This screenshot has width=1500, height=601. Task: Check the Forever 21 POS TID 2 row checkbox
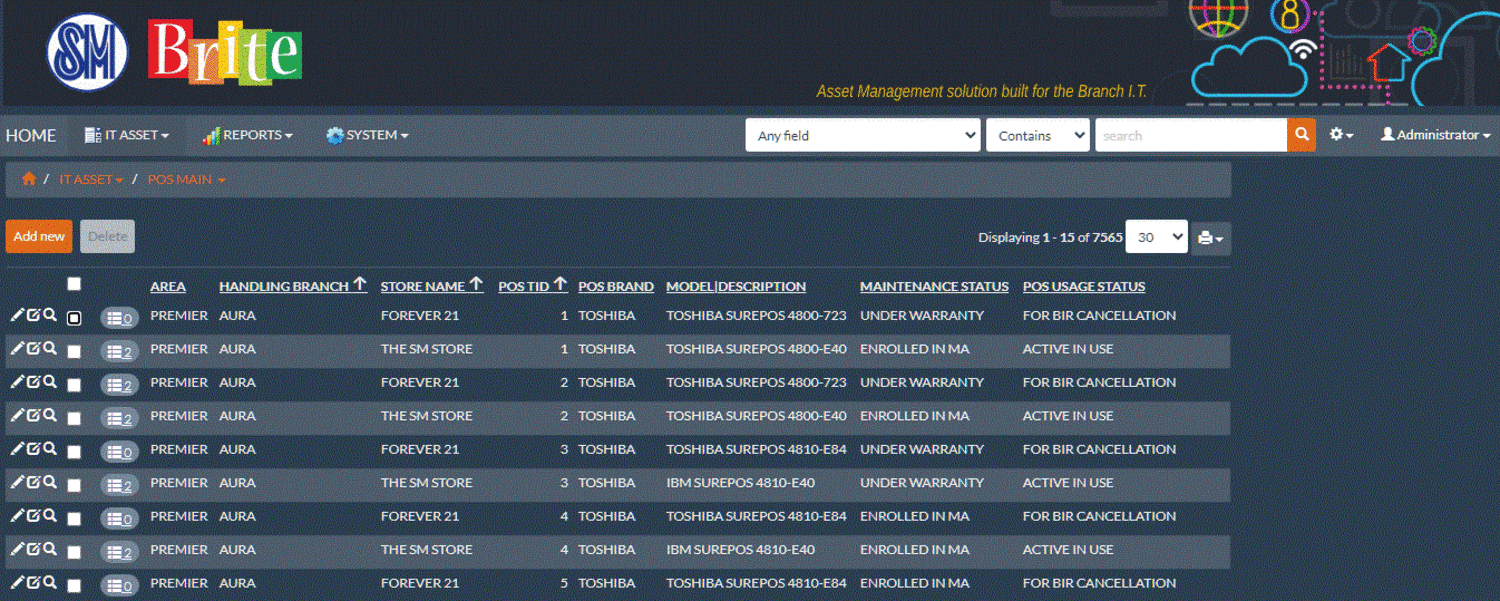coord(74,385)
